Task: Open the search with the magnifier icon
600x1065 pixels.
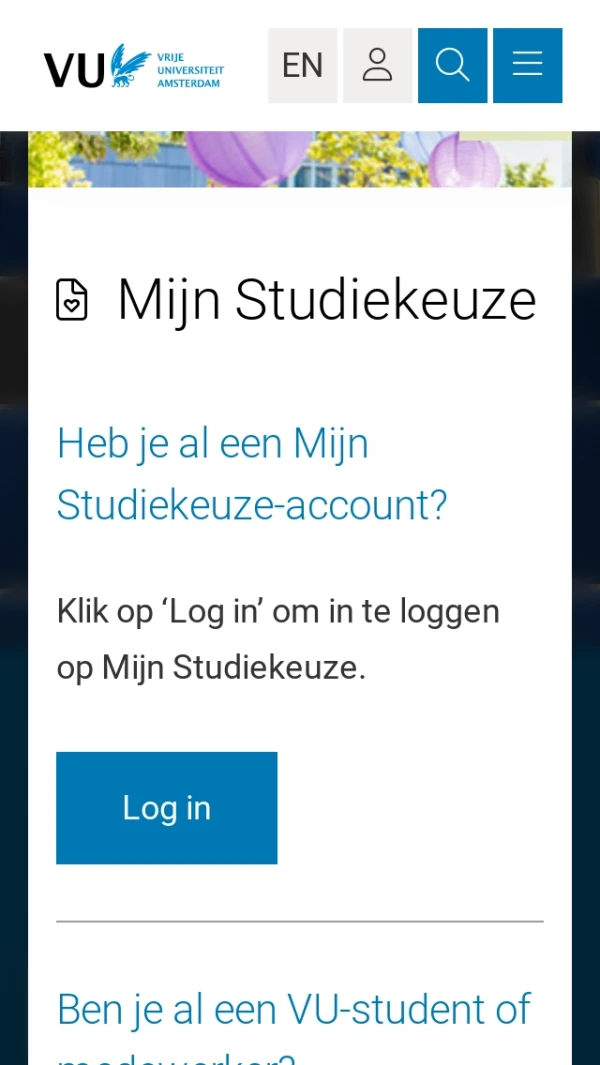Action: tap(452, 65)
